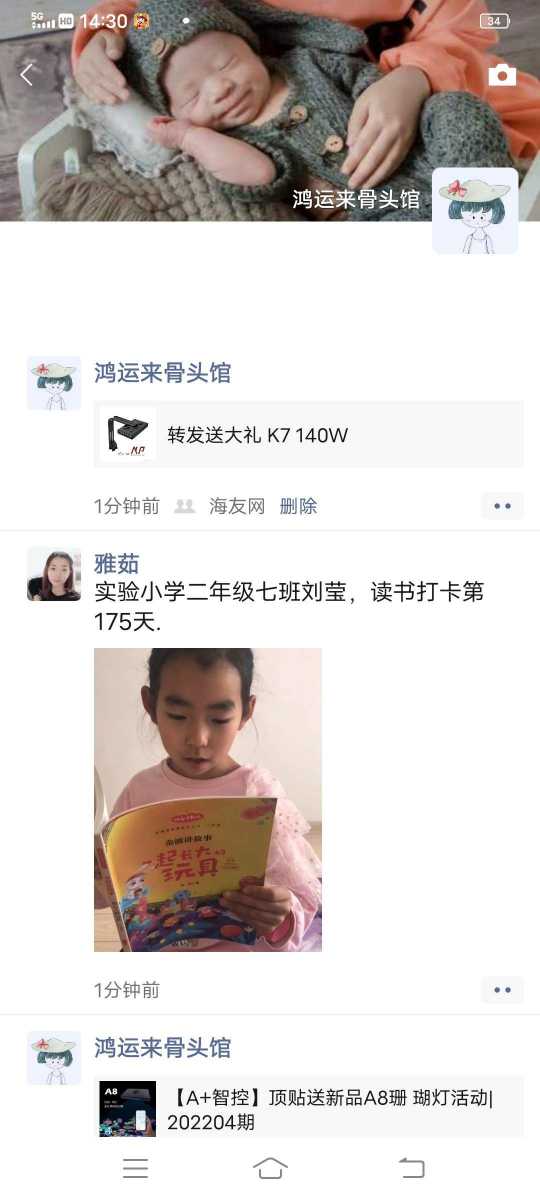Open the profile avatar on the cover photo
The image size is (540, 1200).
(x=475, y=211)
